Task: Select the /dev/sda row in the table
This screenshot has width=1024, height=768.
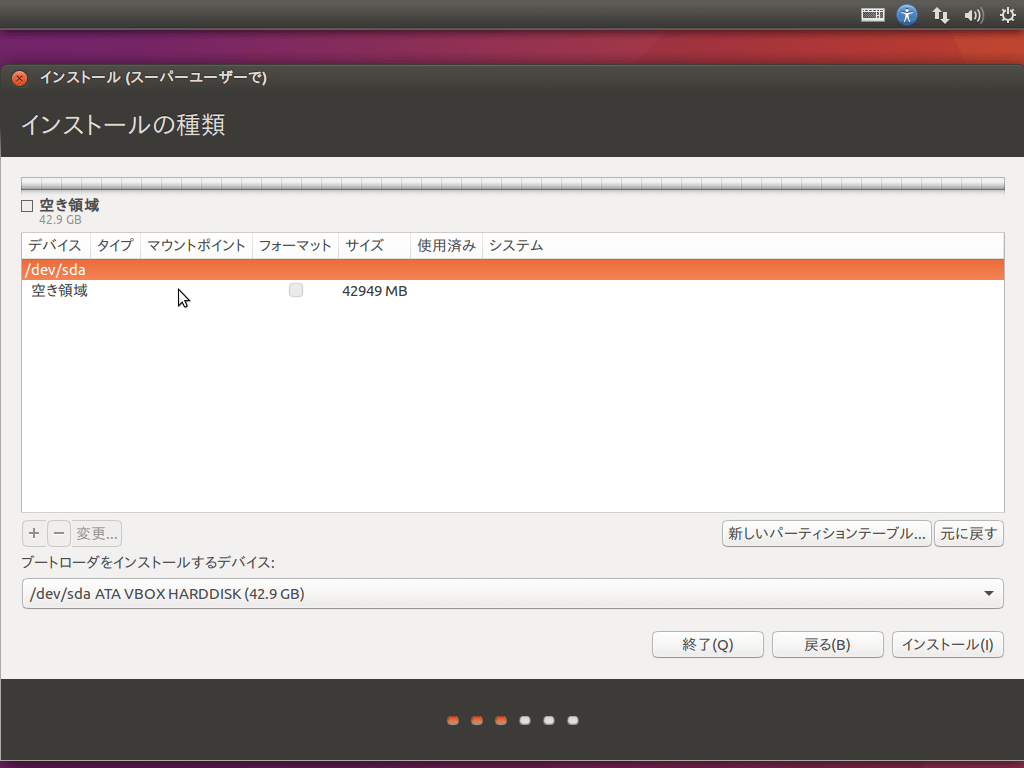Action: 512,270
